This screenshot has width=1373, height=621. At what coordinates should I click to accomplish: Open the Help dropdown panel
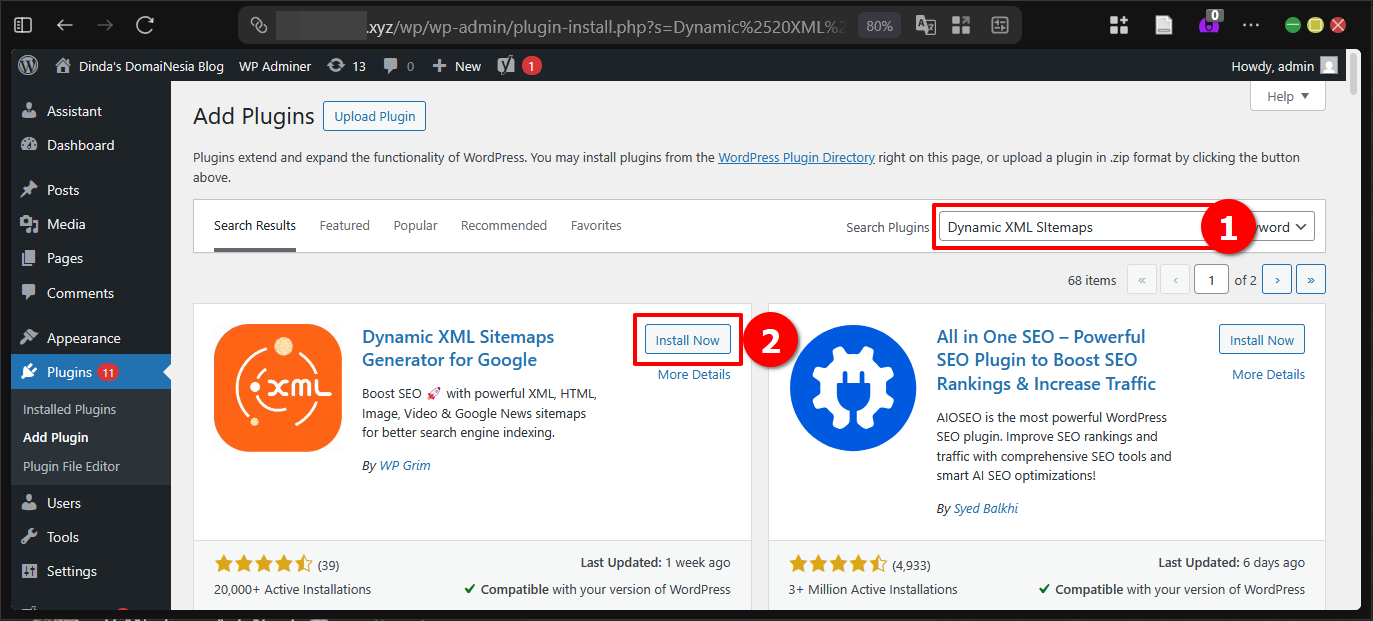pyautogui.click(x=1287, y=95)
